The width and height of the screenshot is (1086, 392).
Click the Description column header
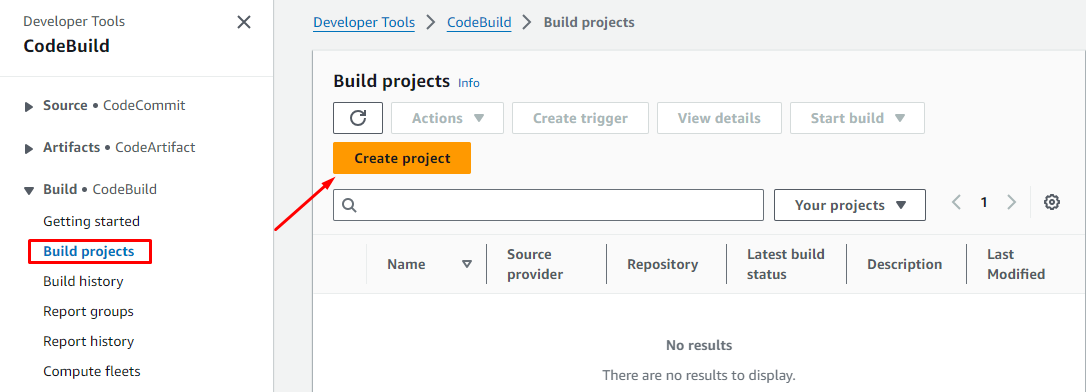click(905, 264)
